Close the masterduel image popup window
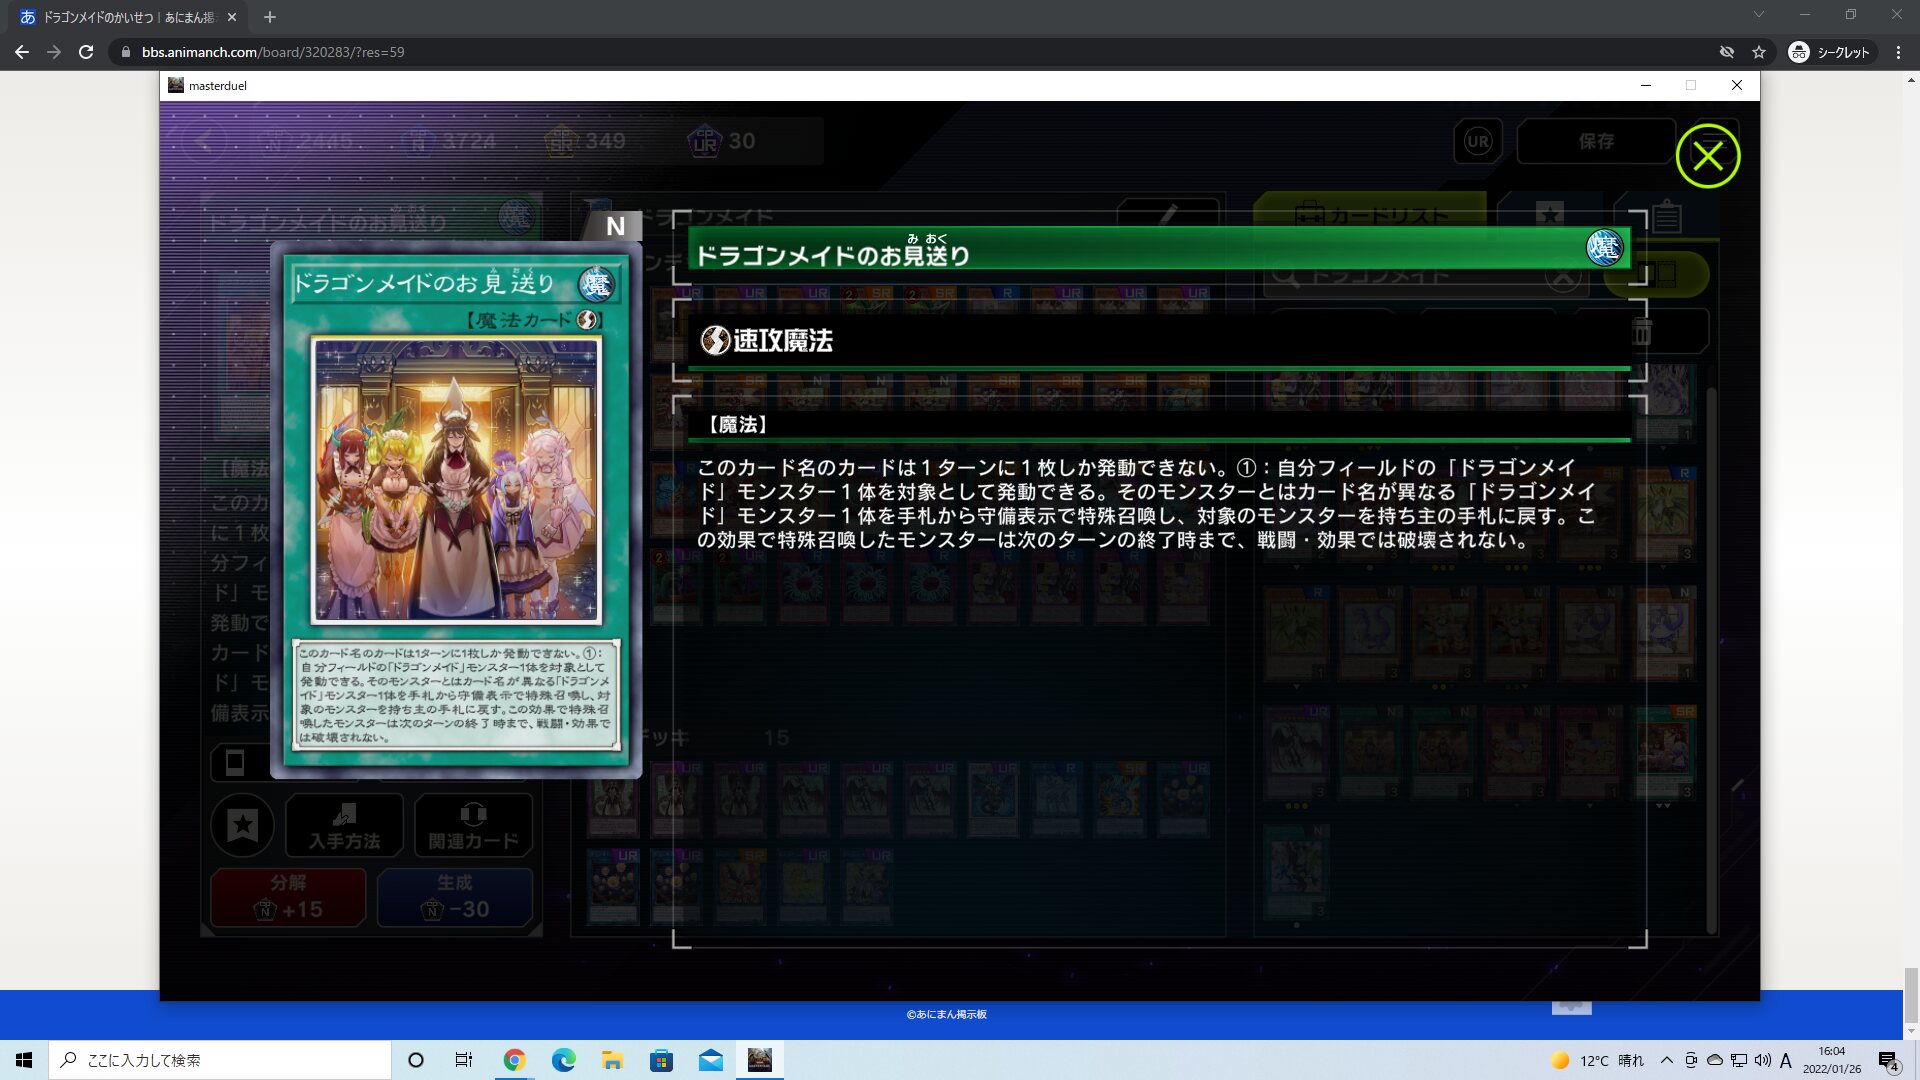The height and width of the screenshot is (1080, 1920). (1737, 86)
